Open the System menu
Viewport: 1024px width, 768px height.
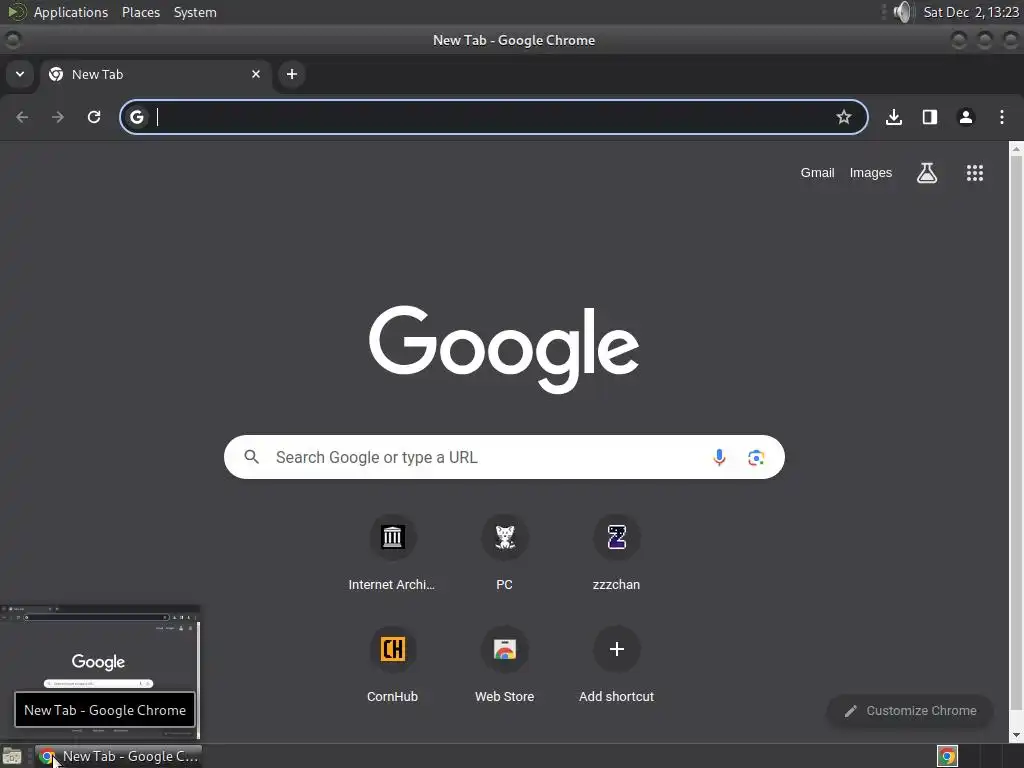195,12
